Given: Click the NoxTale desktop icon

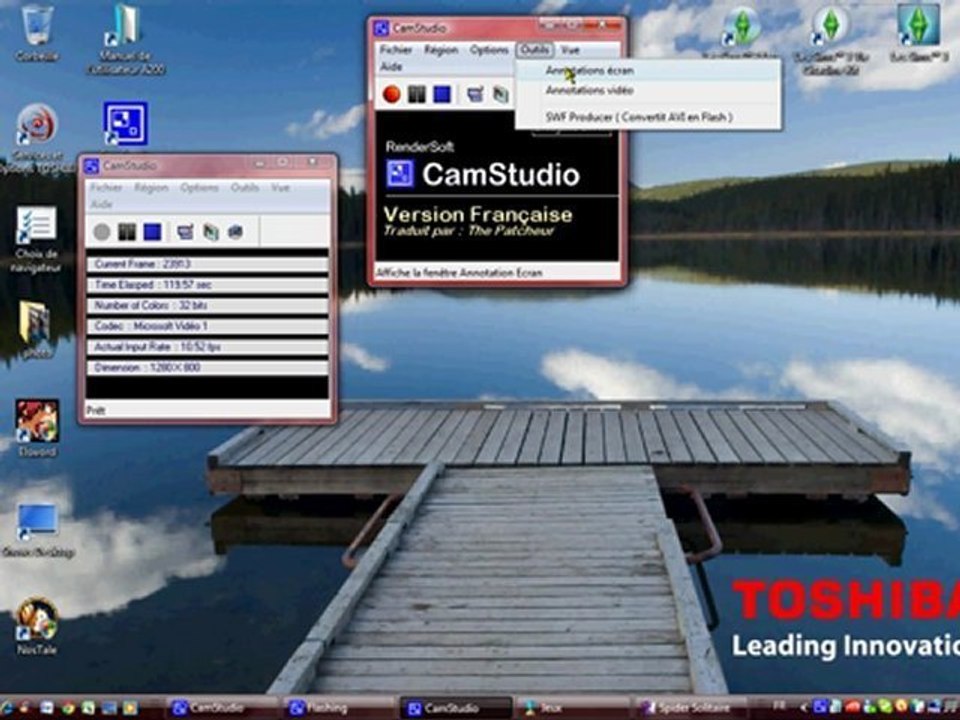Looking at the screenshot, I should (37, 626).
